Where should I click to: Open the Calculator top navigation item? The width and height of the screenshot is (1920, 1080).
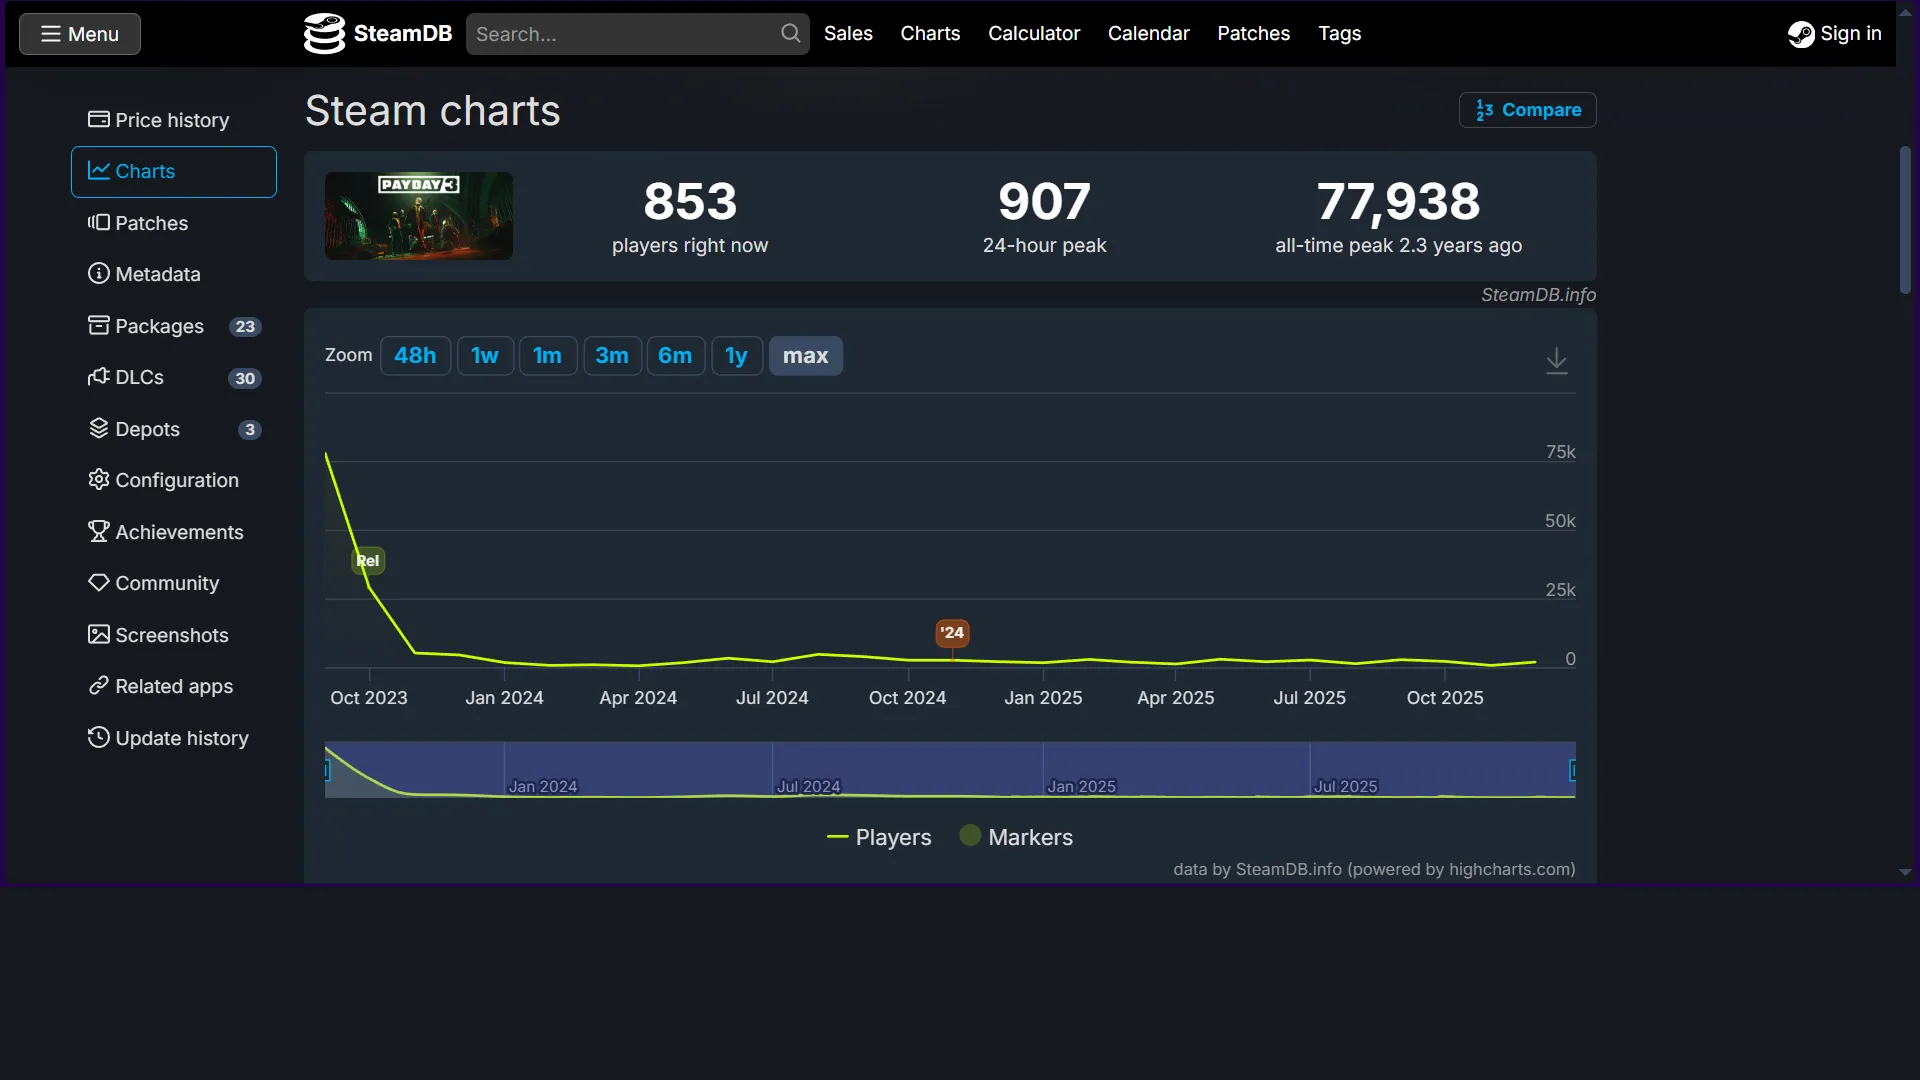(x=1034, y=33)
